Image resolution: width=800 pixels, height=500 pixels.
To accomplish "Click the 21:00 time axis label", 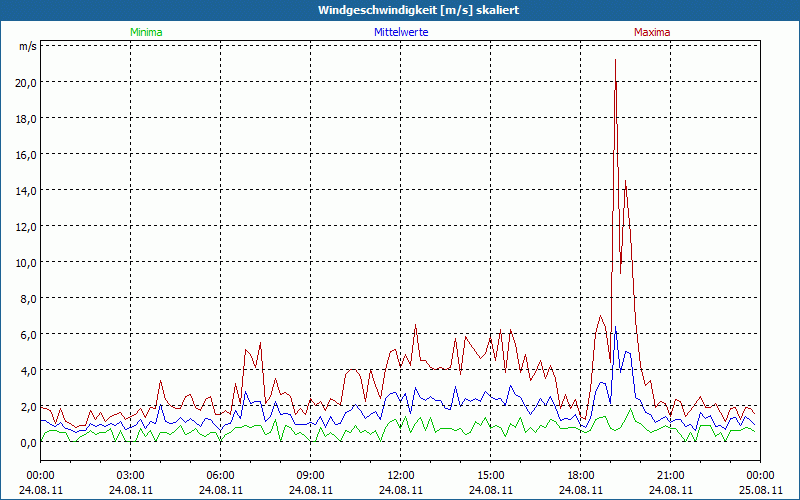I will coord(670,476).
